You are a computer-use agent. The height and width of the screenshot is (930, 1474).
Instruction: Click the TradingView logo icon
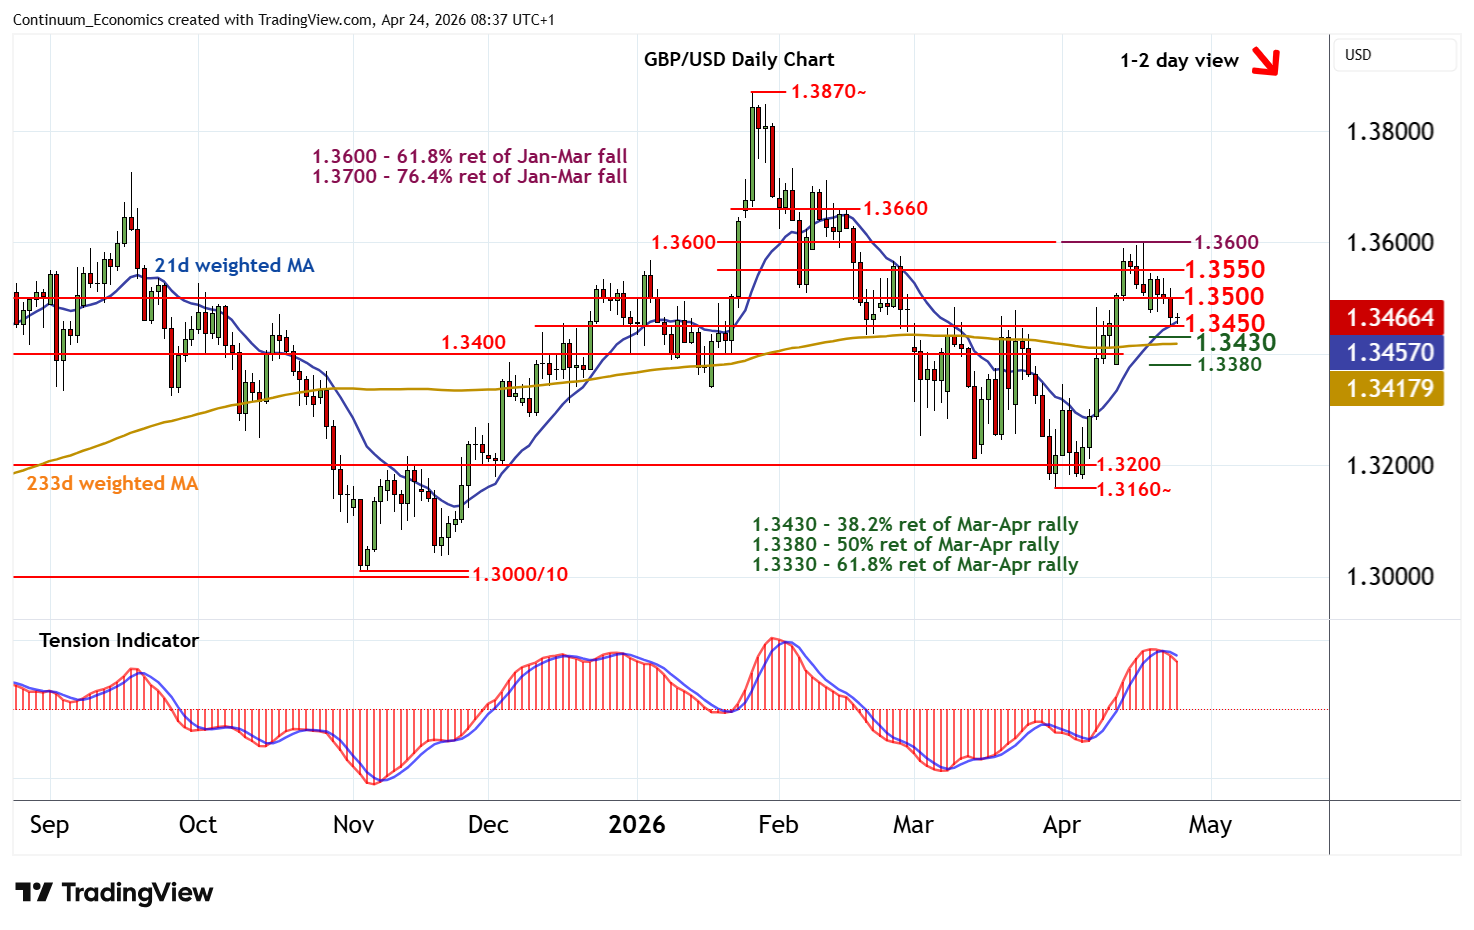pyautogui.click(x=34, y=892)
